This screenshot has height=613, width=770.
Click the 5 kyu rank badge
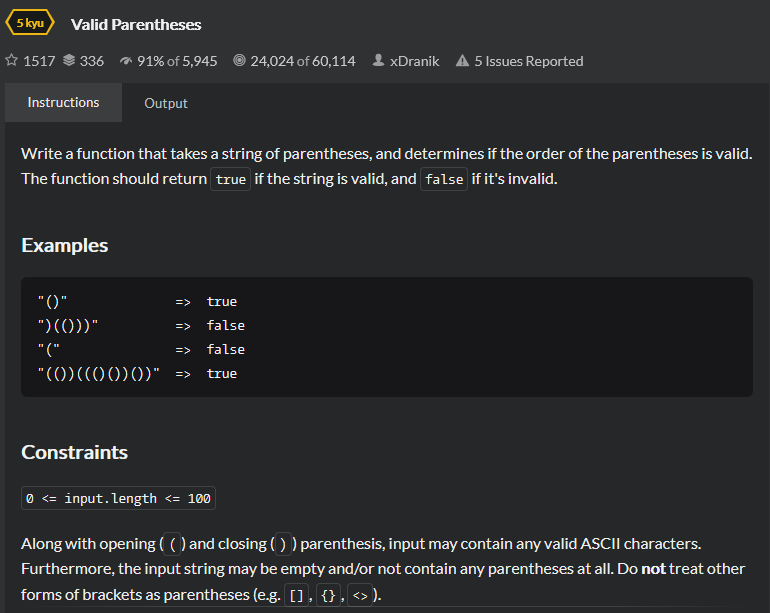(30, 23)
